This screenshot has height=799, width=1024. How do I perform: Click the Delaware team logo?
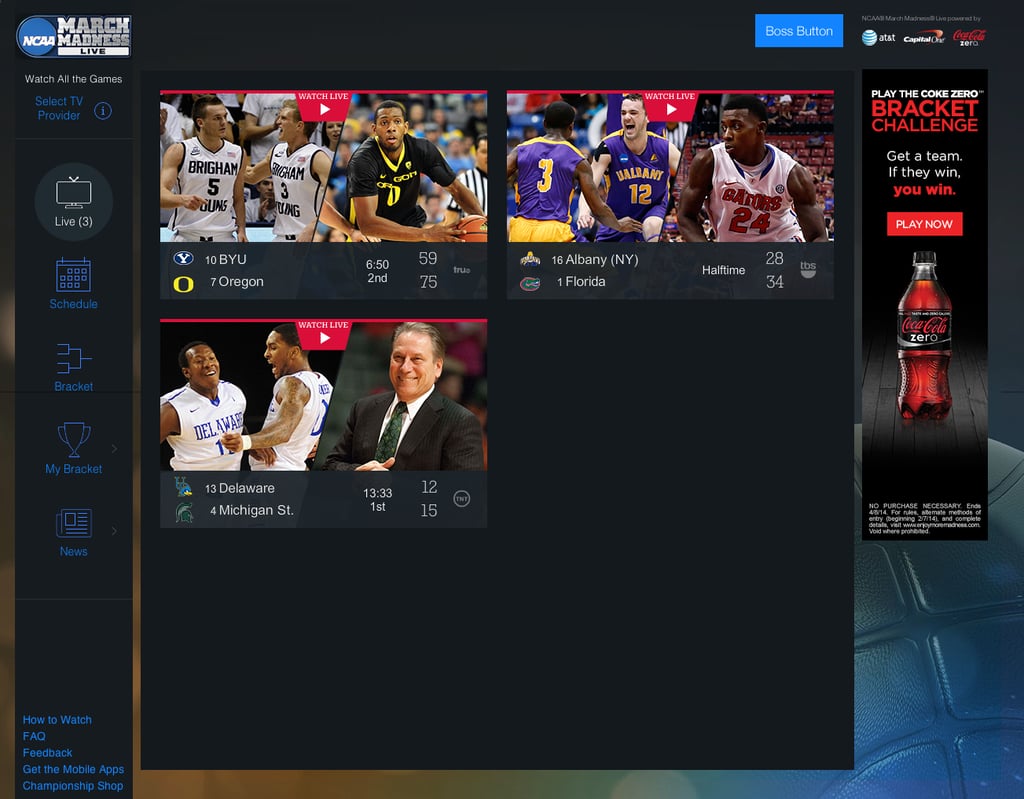coord(184,487)
